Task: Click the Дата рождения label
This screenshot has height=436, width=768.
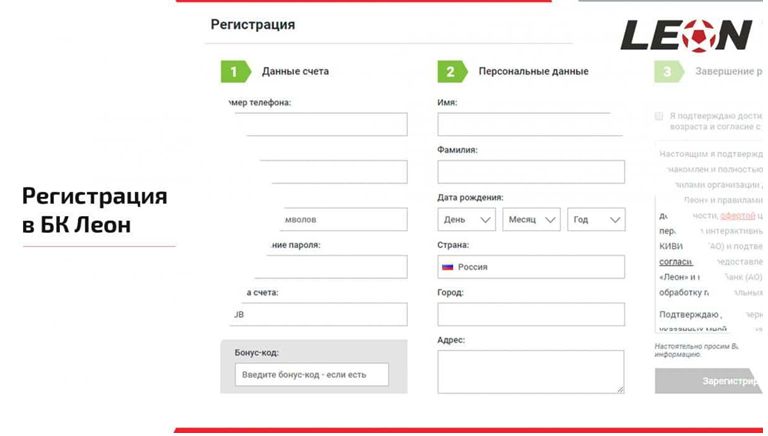Action: [x=470, y=197]
